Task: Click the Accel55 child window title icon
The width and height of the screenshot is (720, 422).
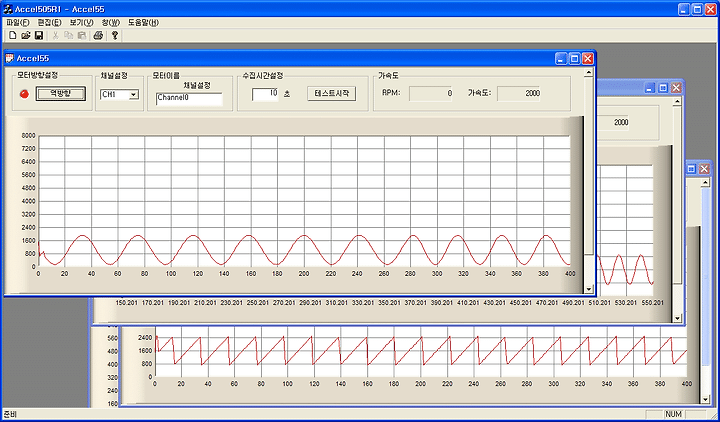Action: point(10,58)
